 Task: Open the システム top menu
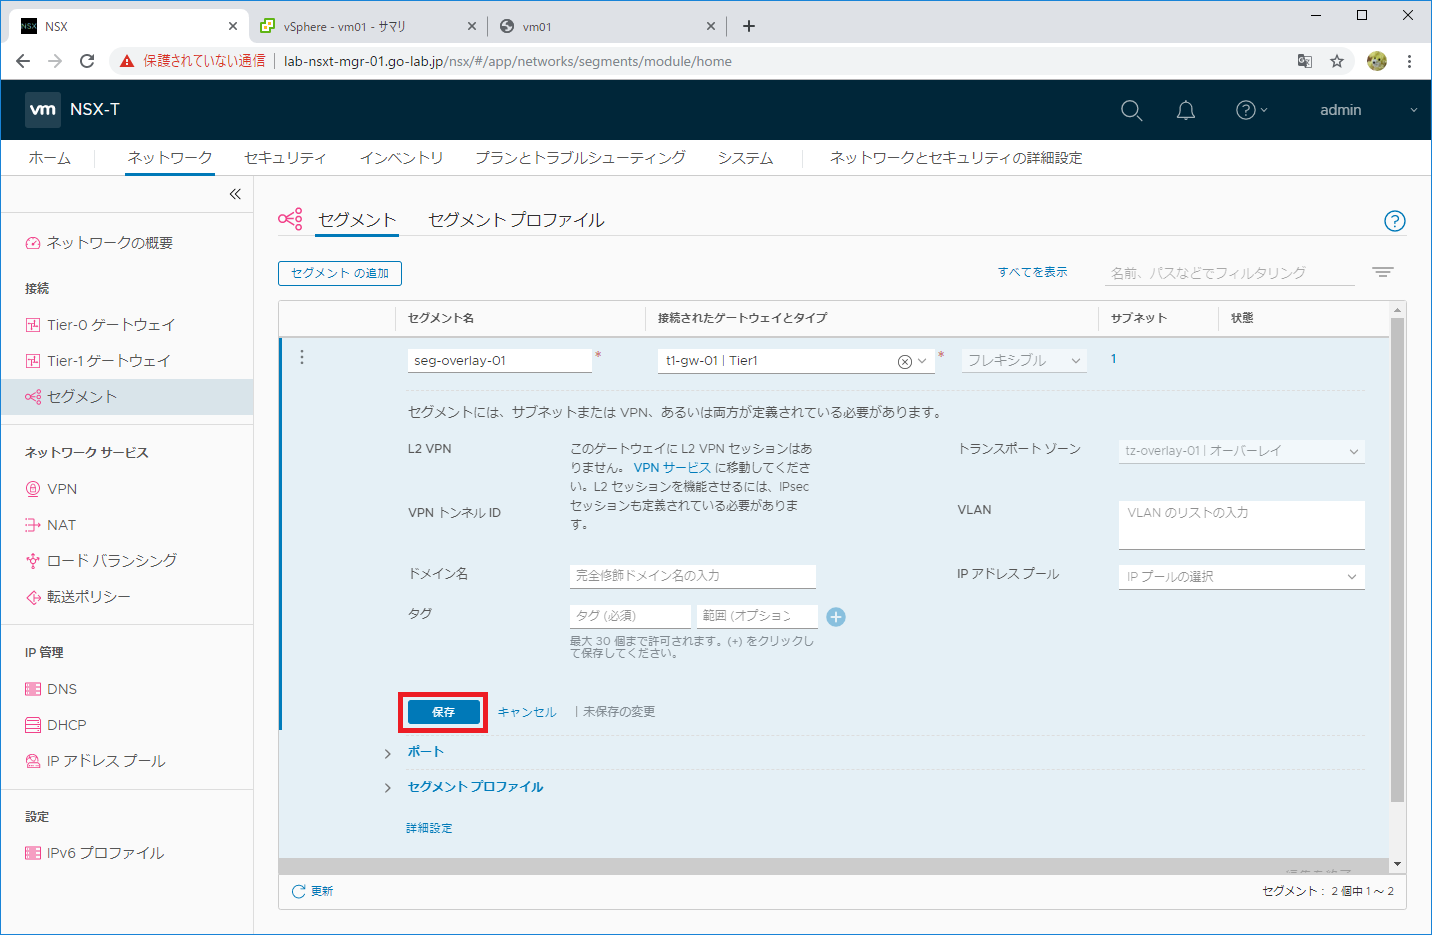pos(745,158)
